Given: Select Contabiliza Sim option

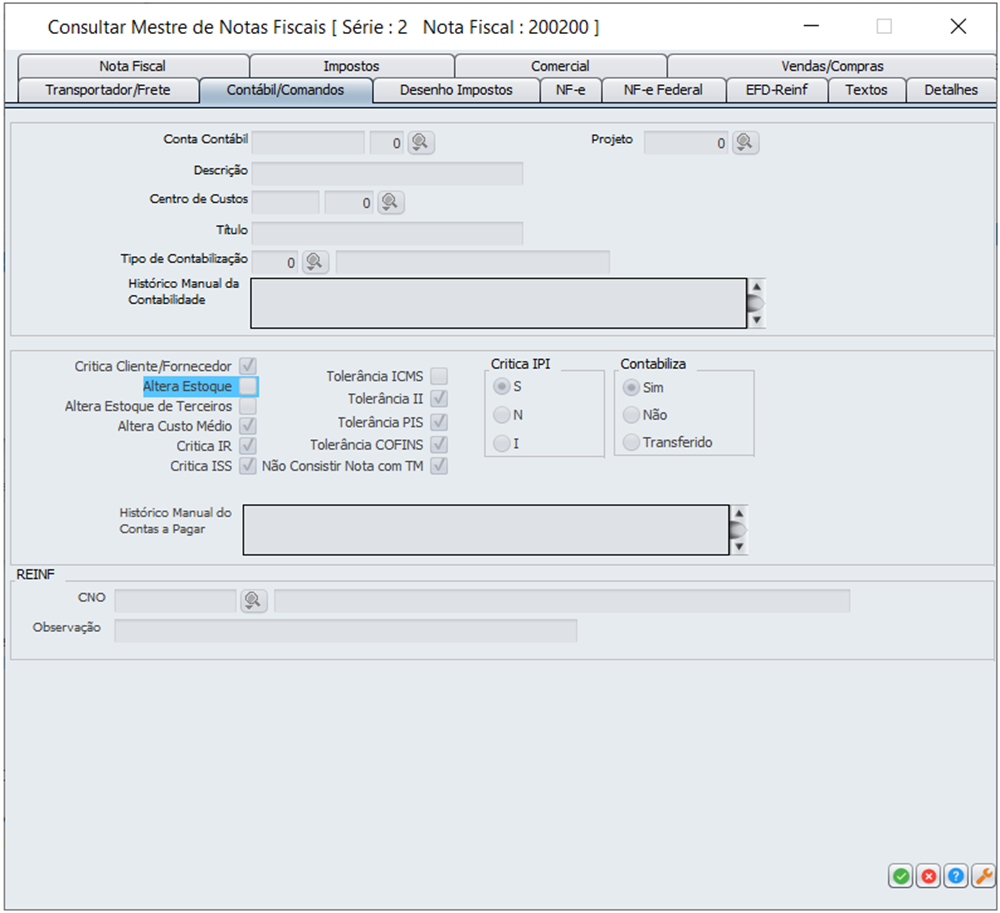Looking at the screenshot, I should 631,388.
